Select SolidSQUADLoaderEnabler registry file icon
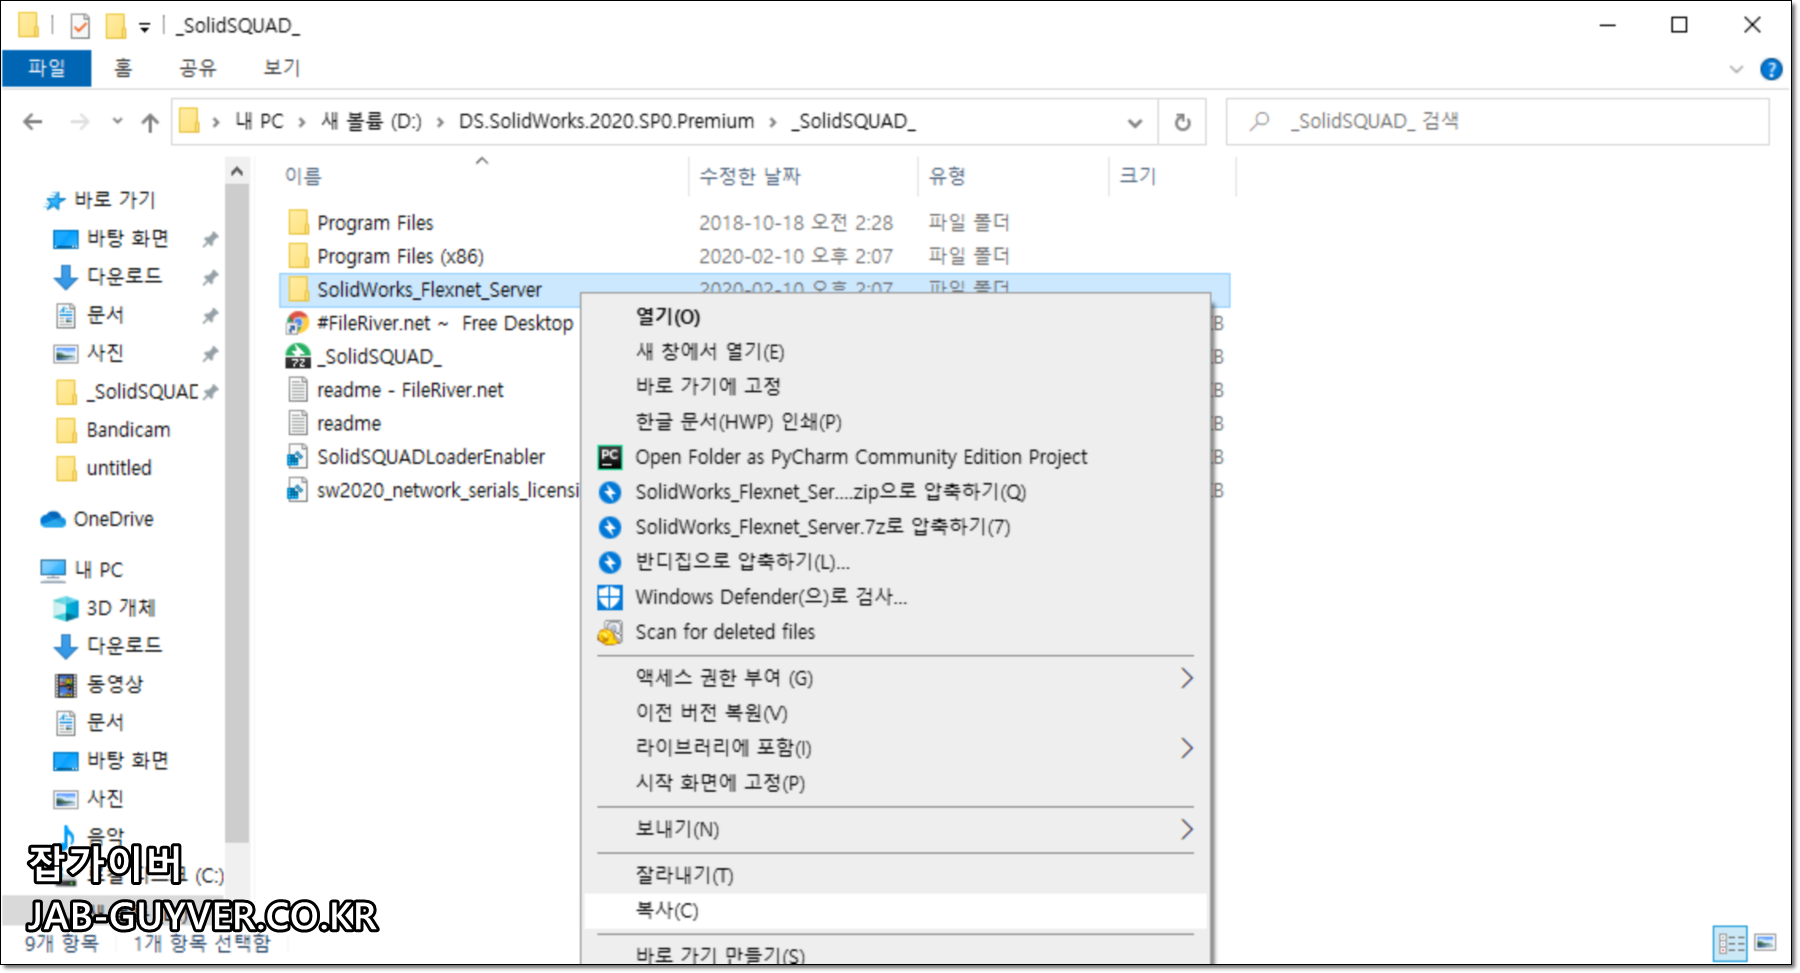Image resolution: width=1800 pixels, height=973 pixels. click(x=297, y=457)
